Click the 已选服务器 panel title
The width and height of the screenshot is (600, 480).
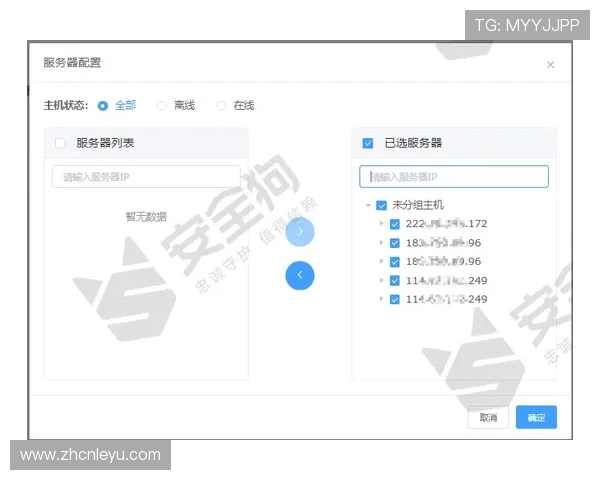413,143
